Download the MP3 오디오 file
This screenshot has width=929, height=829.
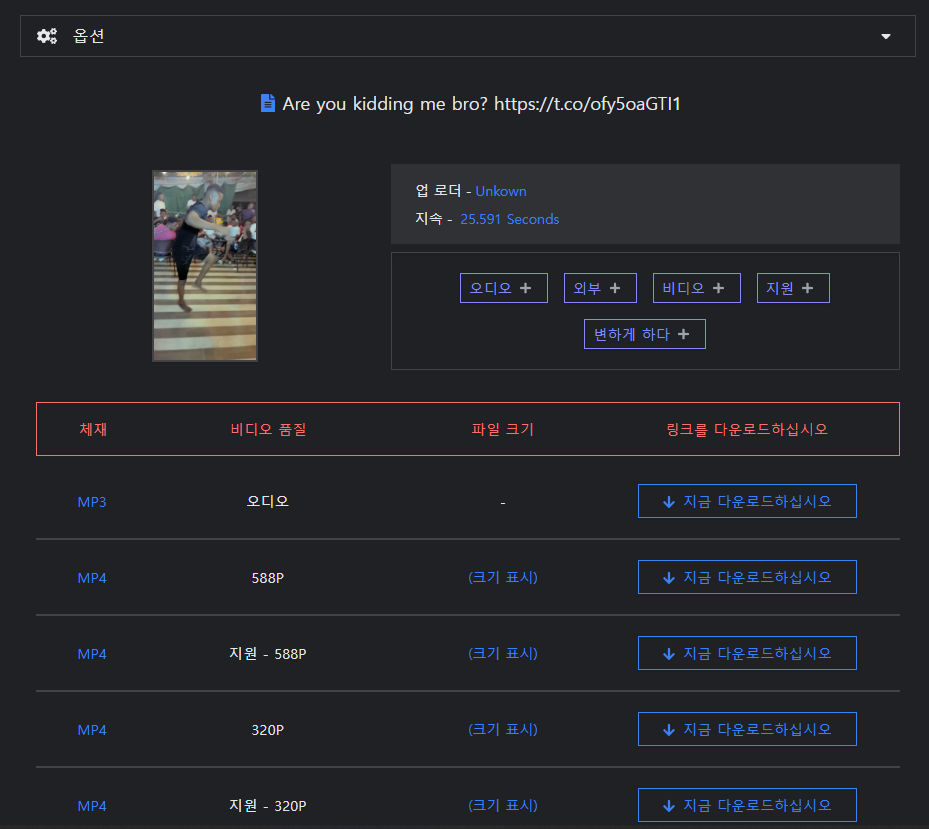point(747,501)
